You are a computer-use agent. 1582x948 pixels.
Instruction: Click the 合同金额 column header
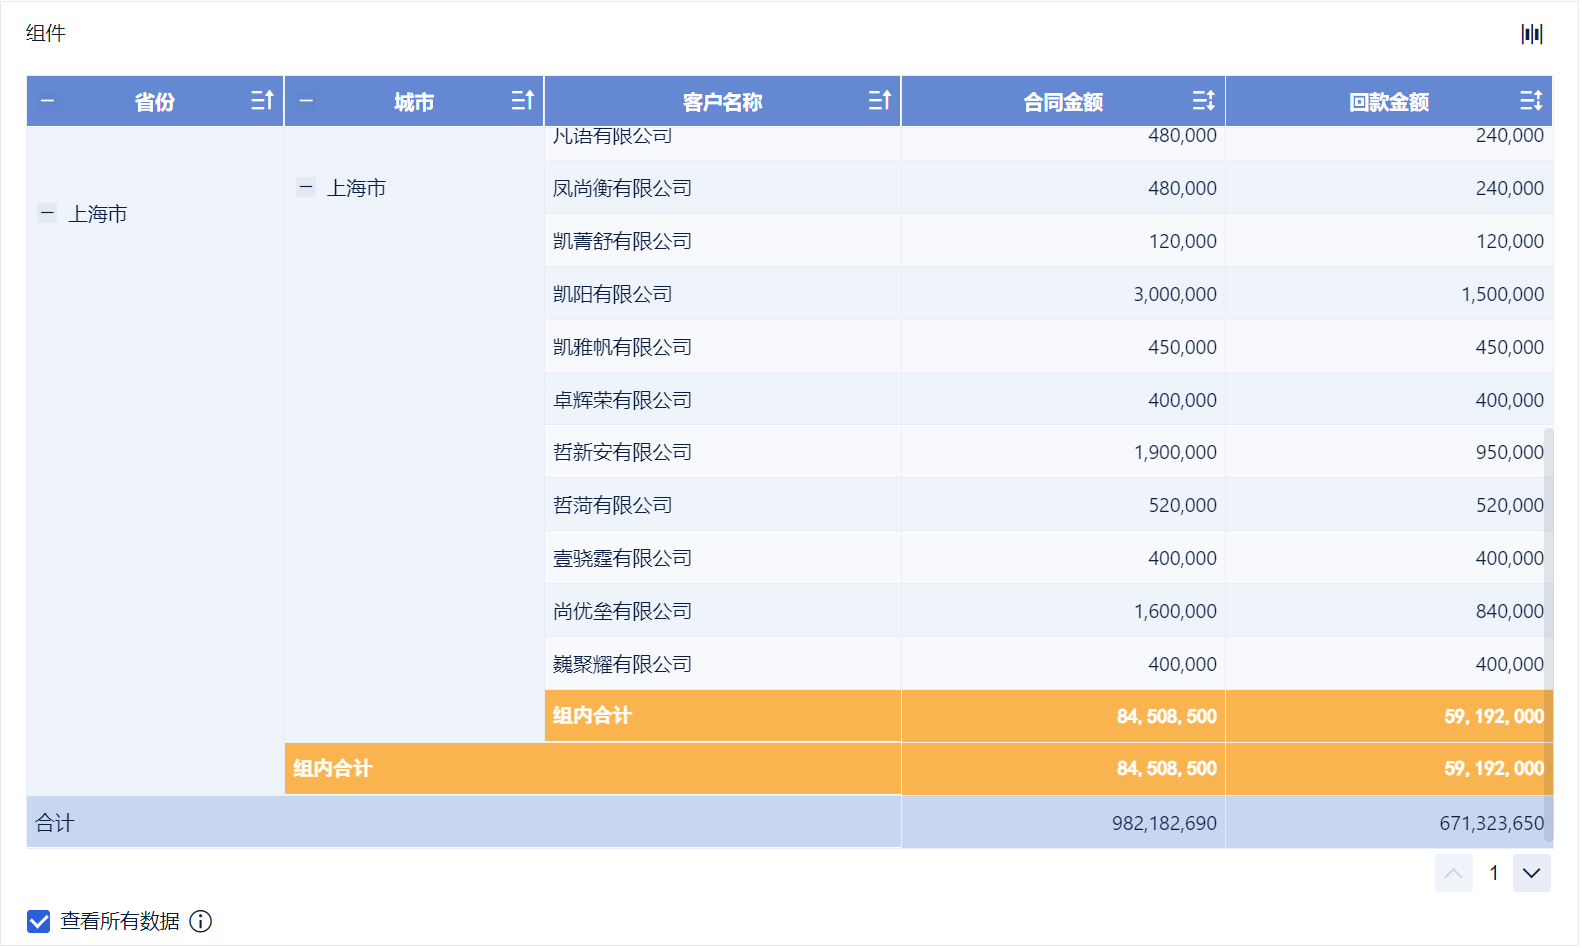click(1063, 101)
